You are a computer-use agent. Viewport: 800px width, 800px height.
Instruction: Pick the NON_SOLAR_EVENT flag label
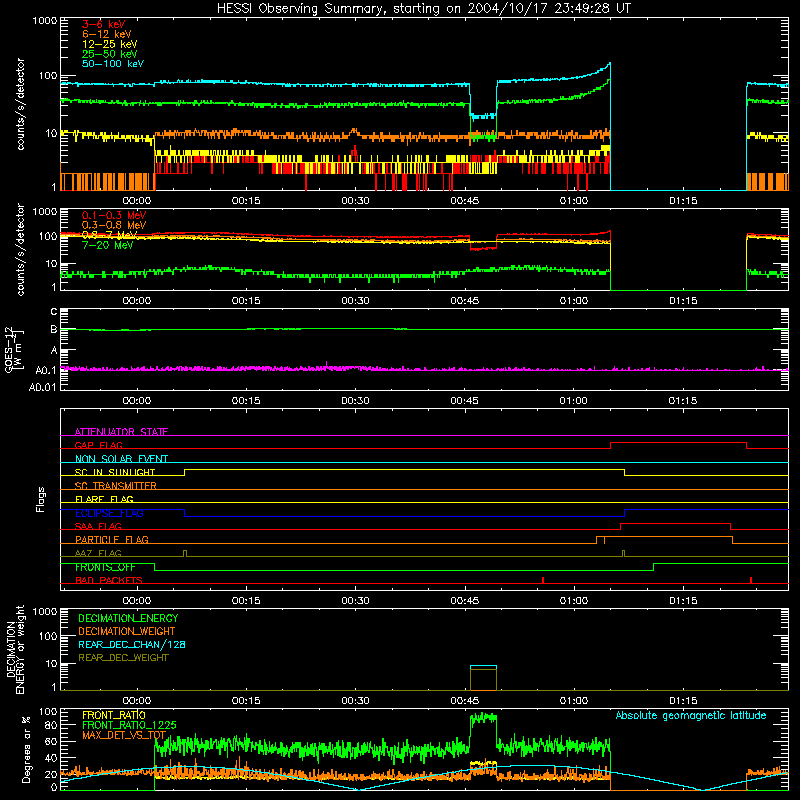point(121,459)
